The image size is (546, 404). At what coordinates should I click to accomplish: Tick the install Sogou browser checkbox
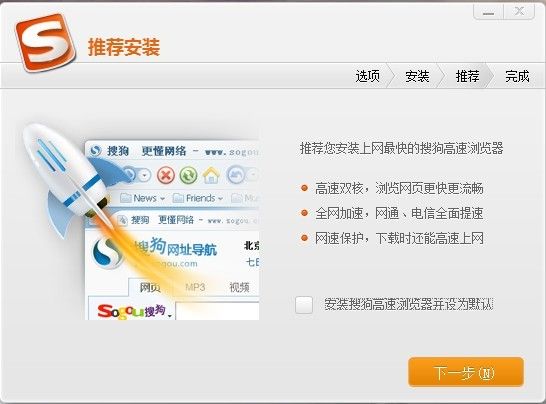304,305
